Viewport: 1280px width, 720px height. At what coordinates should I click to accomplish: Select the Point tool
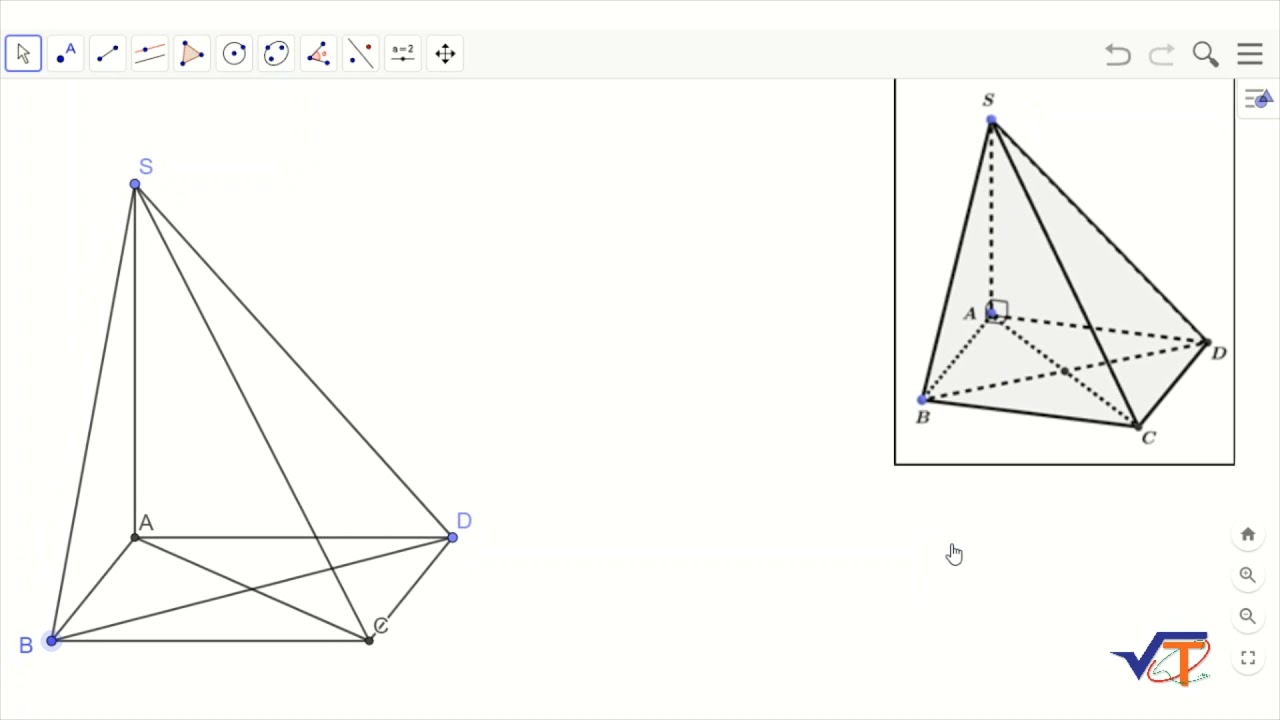66,53
